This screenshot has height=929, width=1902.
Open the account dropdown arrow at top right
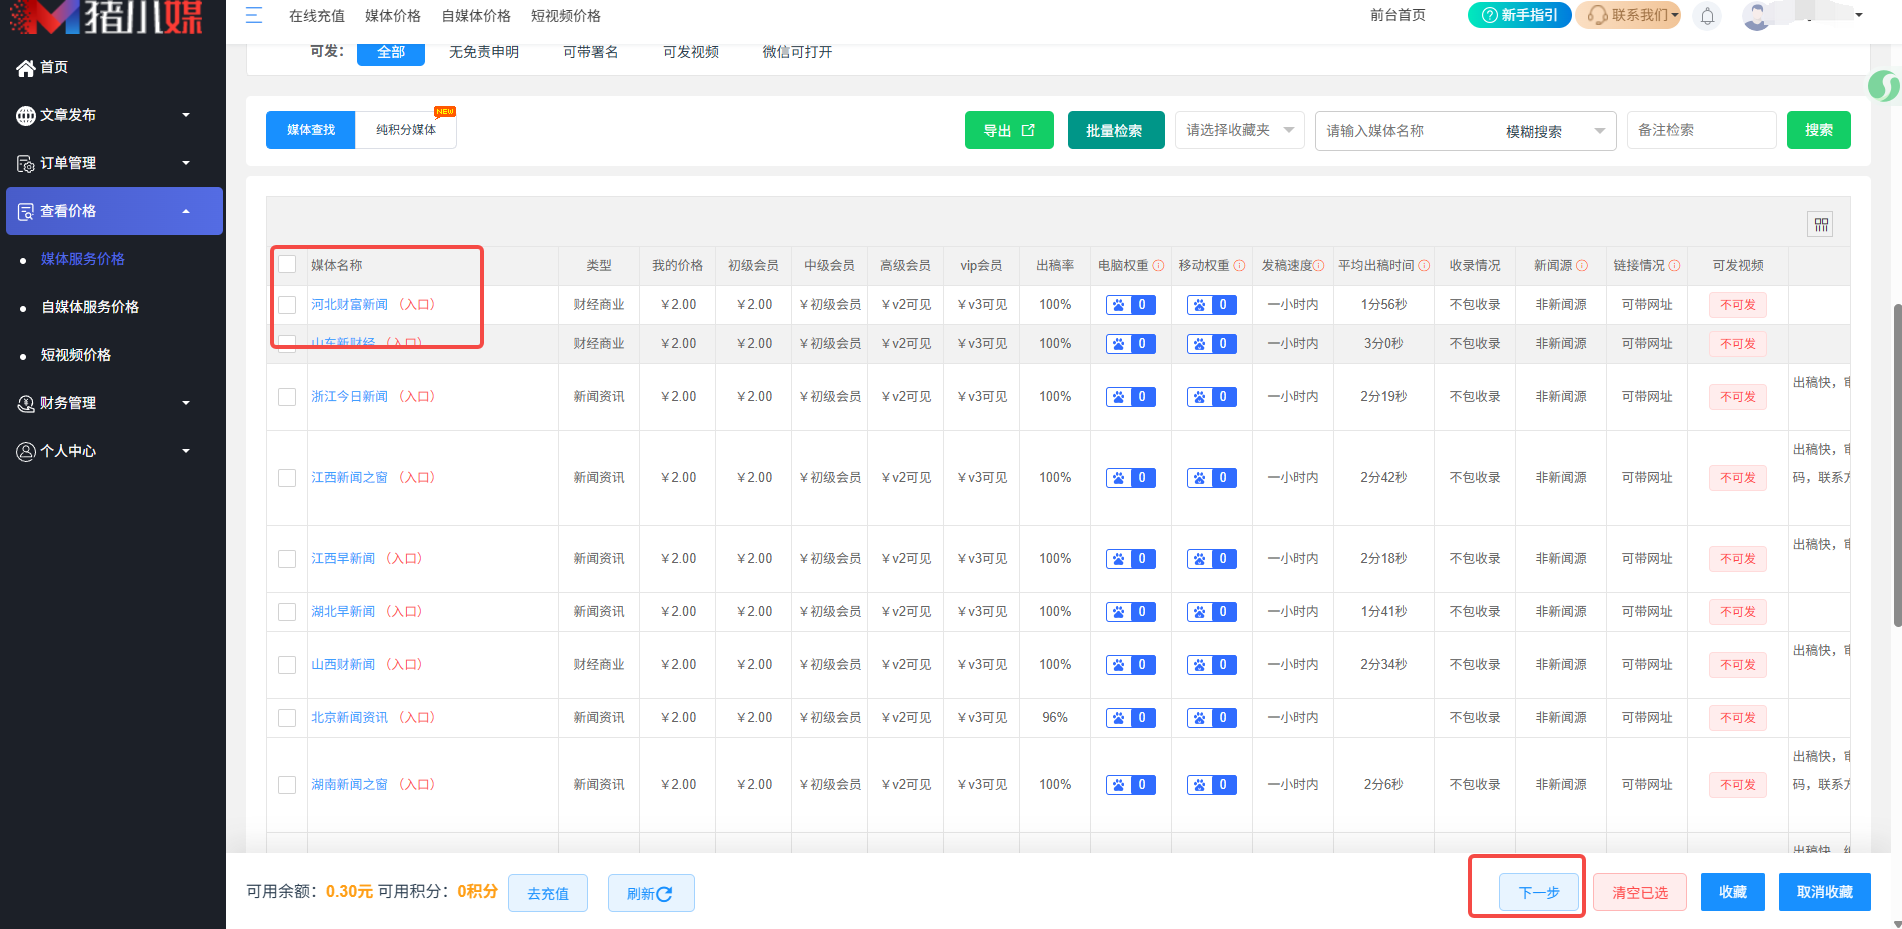(x=1859, y=15)
